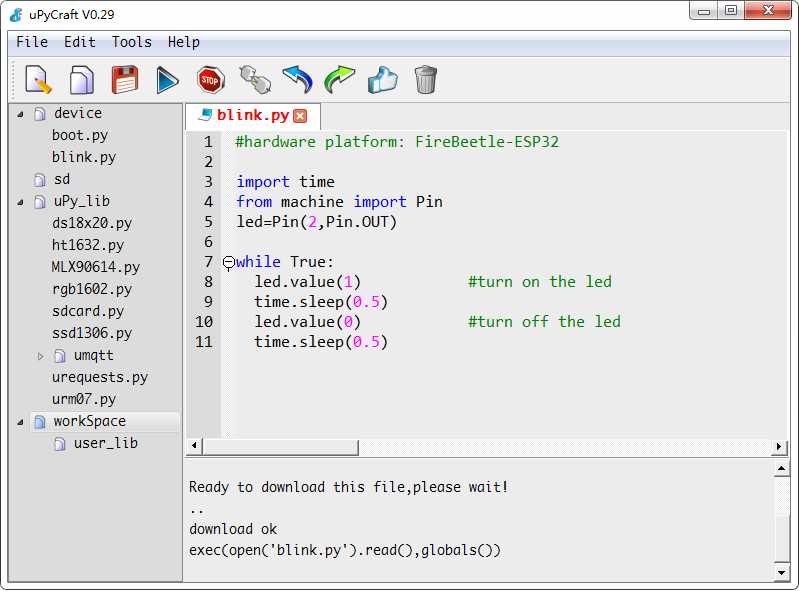Click the Syntax check thumbs-up icon
The height and width of the screenshot is (591, 799).
point(383,80)
